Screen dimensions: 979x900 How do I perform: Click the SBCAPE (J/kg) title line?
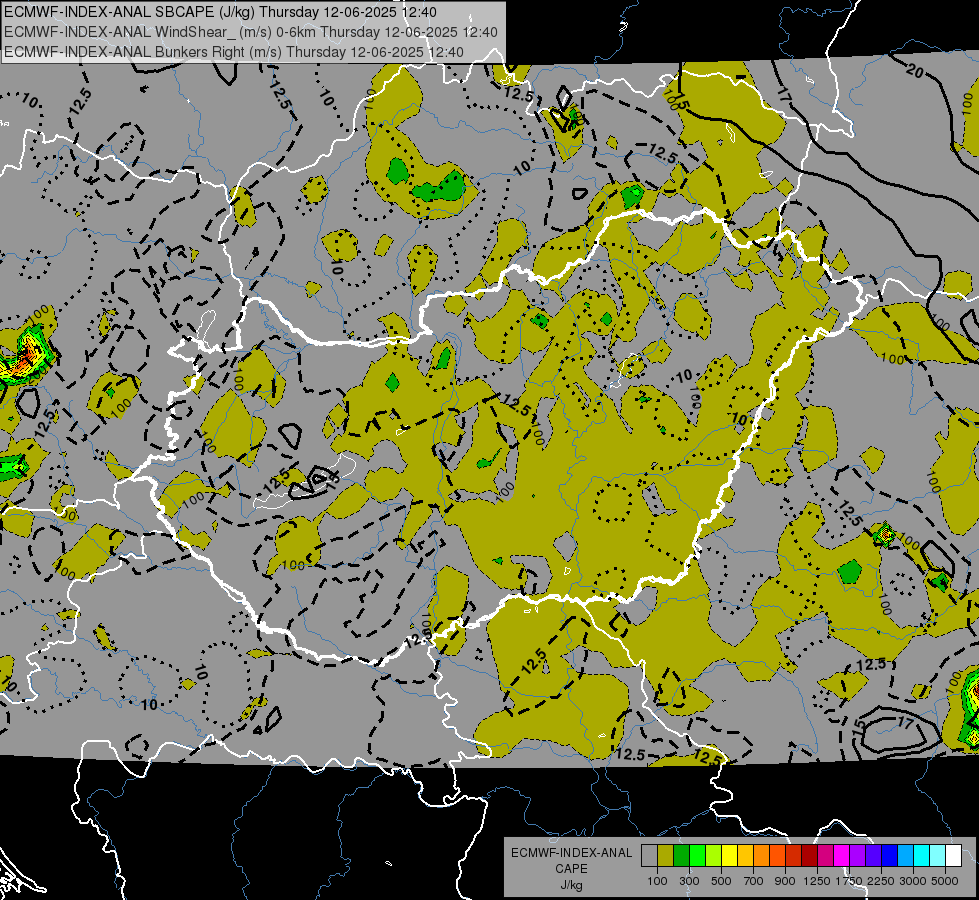[220, 11]
